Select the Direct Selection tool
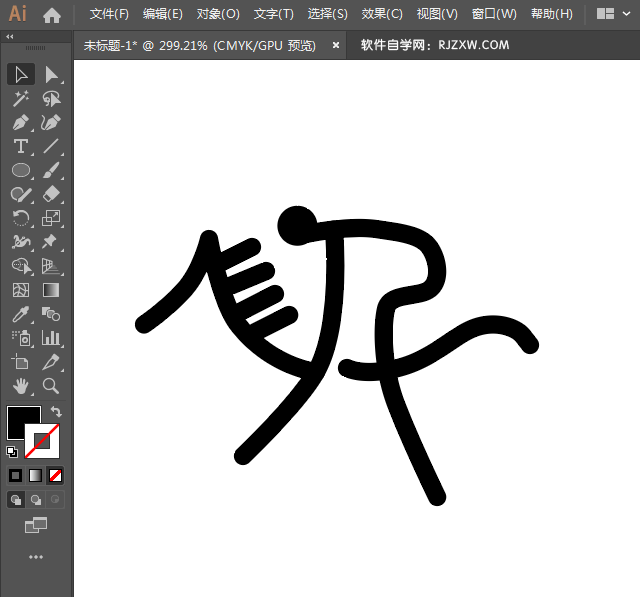Screen dimensions: 640x597 [51, 75]
